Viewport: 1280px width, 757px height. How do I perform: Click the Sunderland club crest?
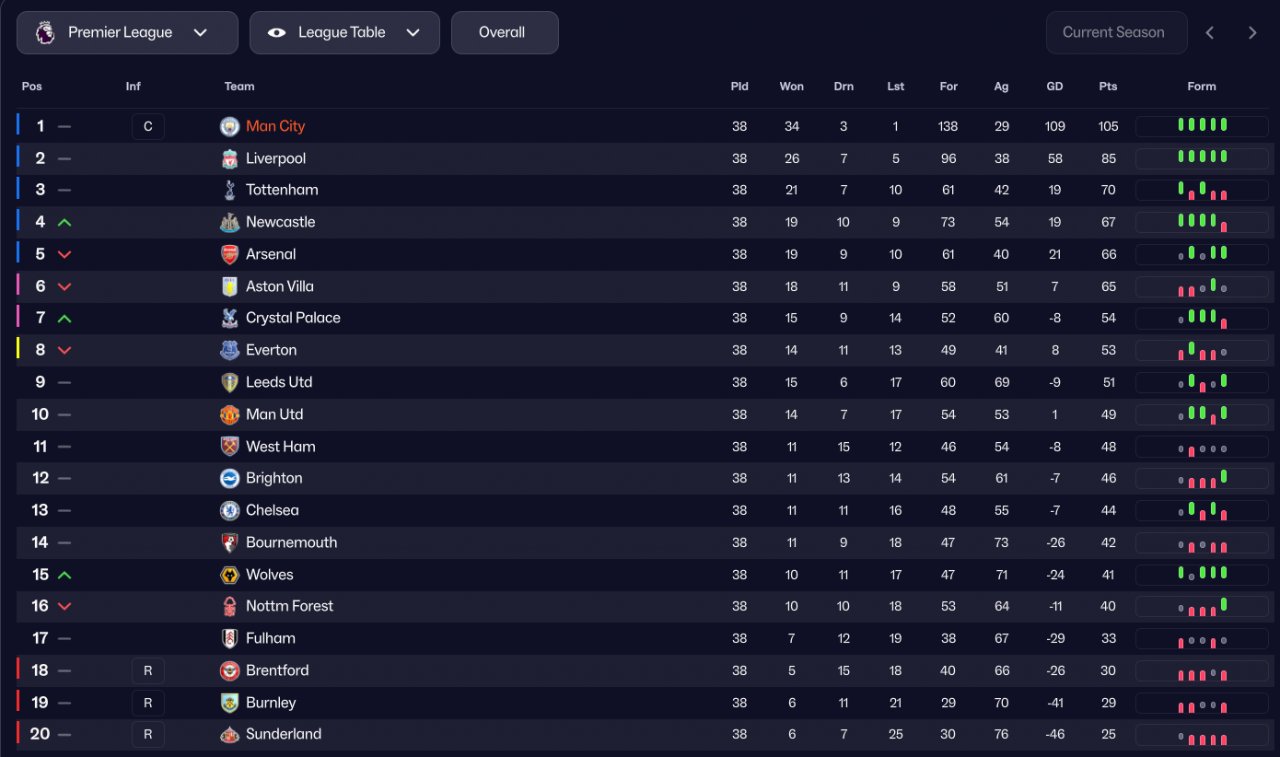230,734
